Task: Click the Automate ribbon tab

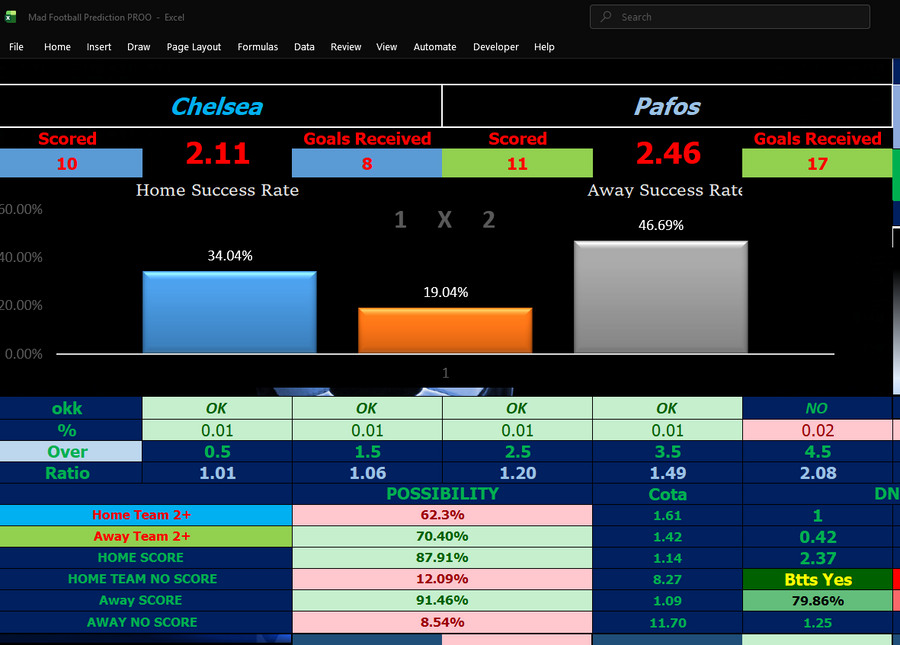Action: coord(434,46)
